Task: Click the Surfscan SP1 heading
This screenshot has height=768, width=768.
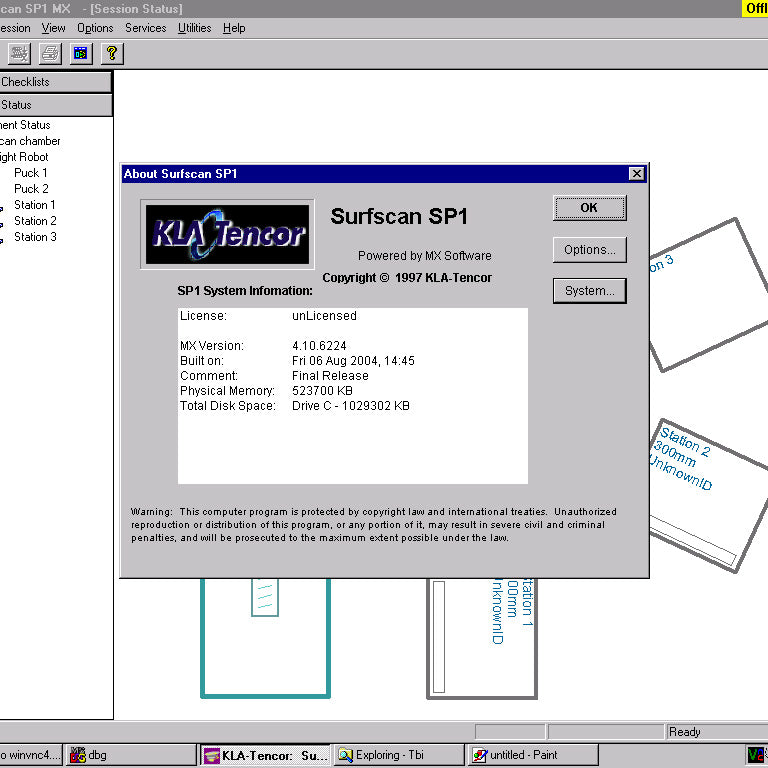Action: click(399, 216)
